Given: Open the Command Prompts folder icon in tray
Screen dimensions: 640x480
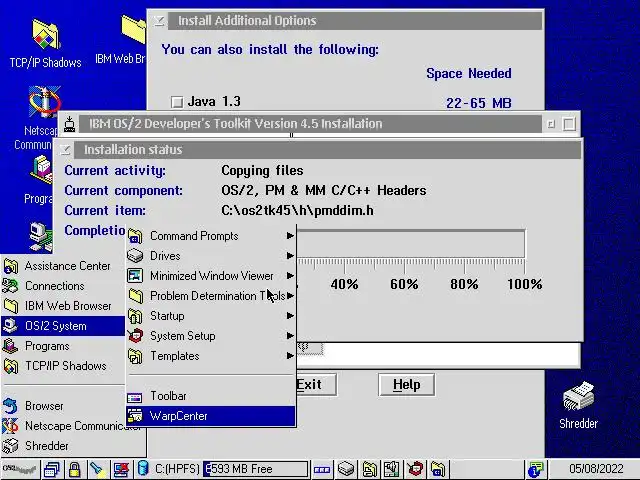Looking at the screenshot, I should [x=438, y=469].
